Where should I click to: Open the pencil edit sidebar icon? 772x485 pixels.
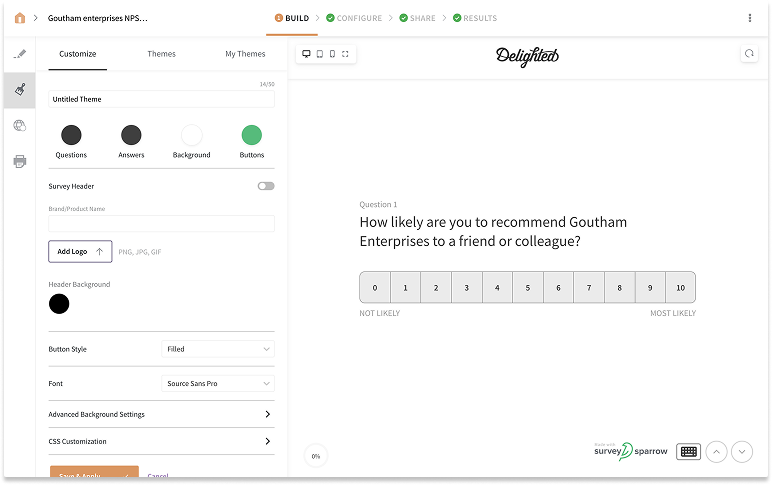pos(20,54)
